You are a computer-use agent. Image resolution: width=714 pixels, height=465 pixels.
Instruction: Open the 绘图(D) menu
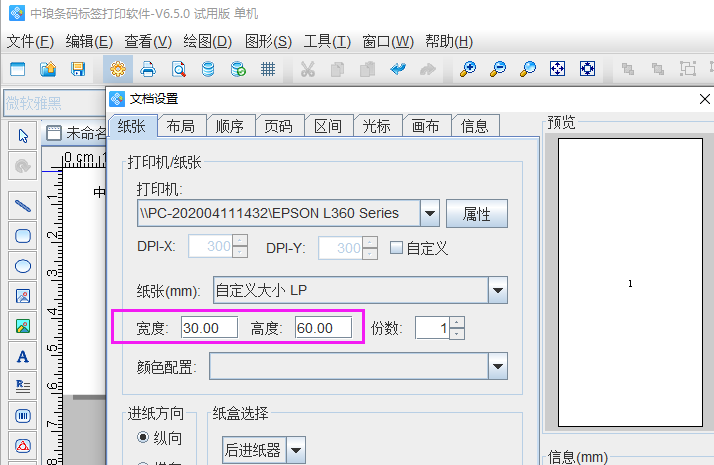(208, 42)
